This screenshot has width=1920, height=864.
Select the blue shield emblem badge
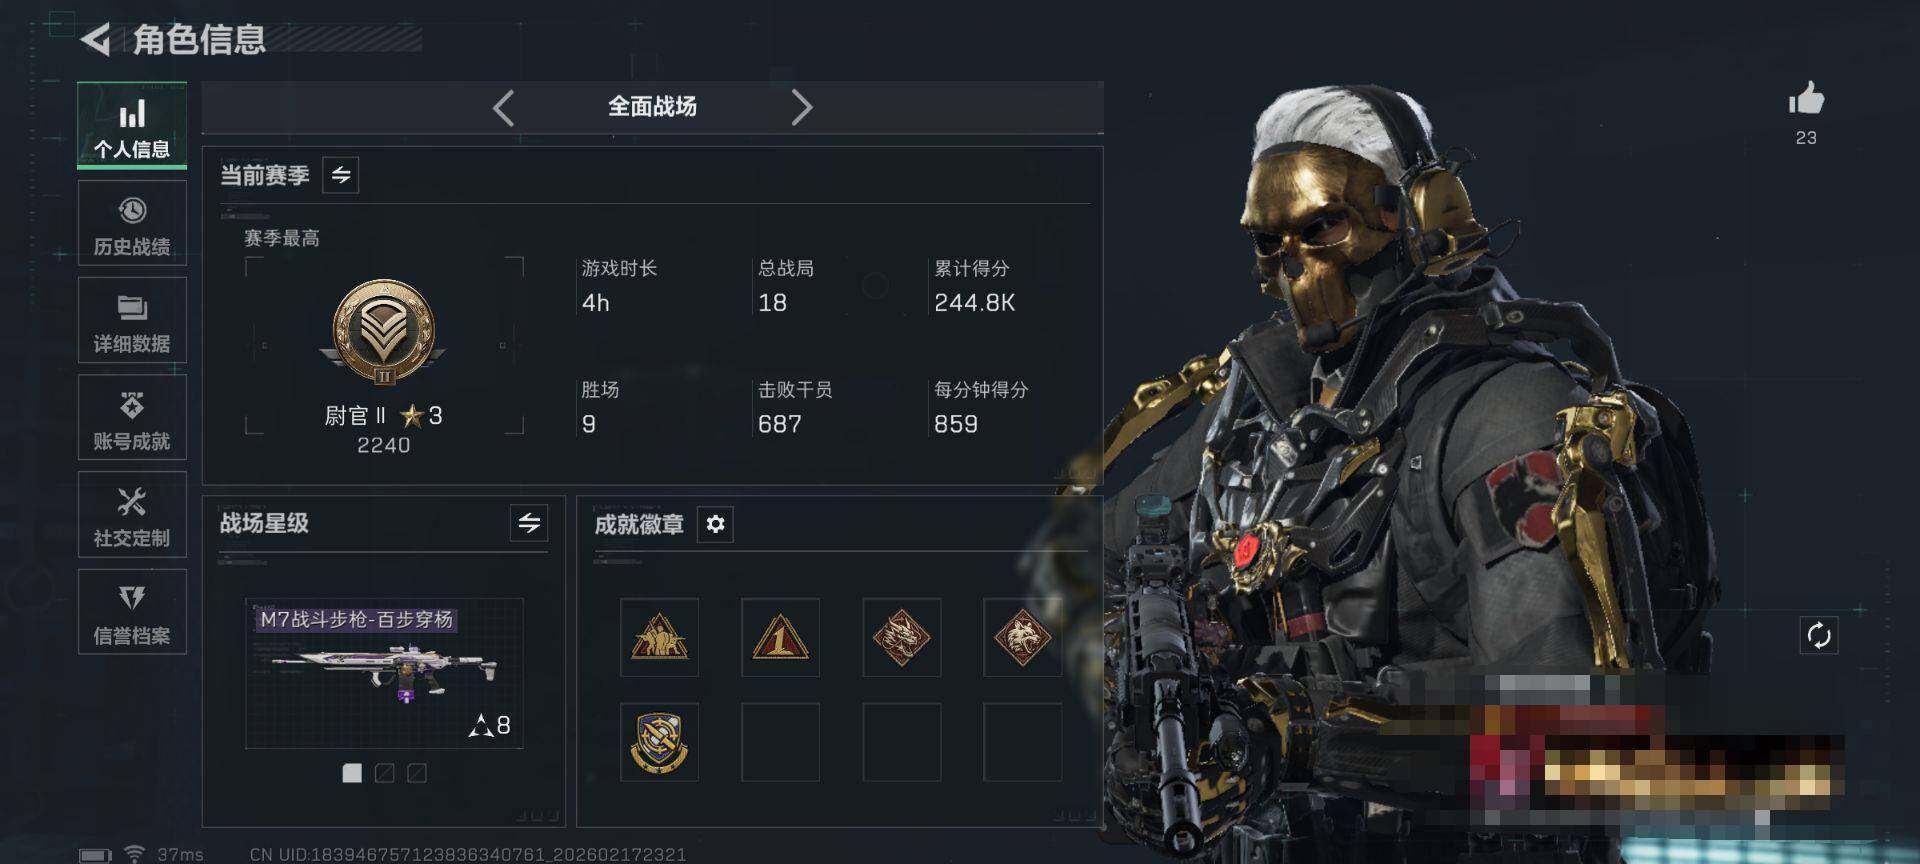659,742
